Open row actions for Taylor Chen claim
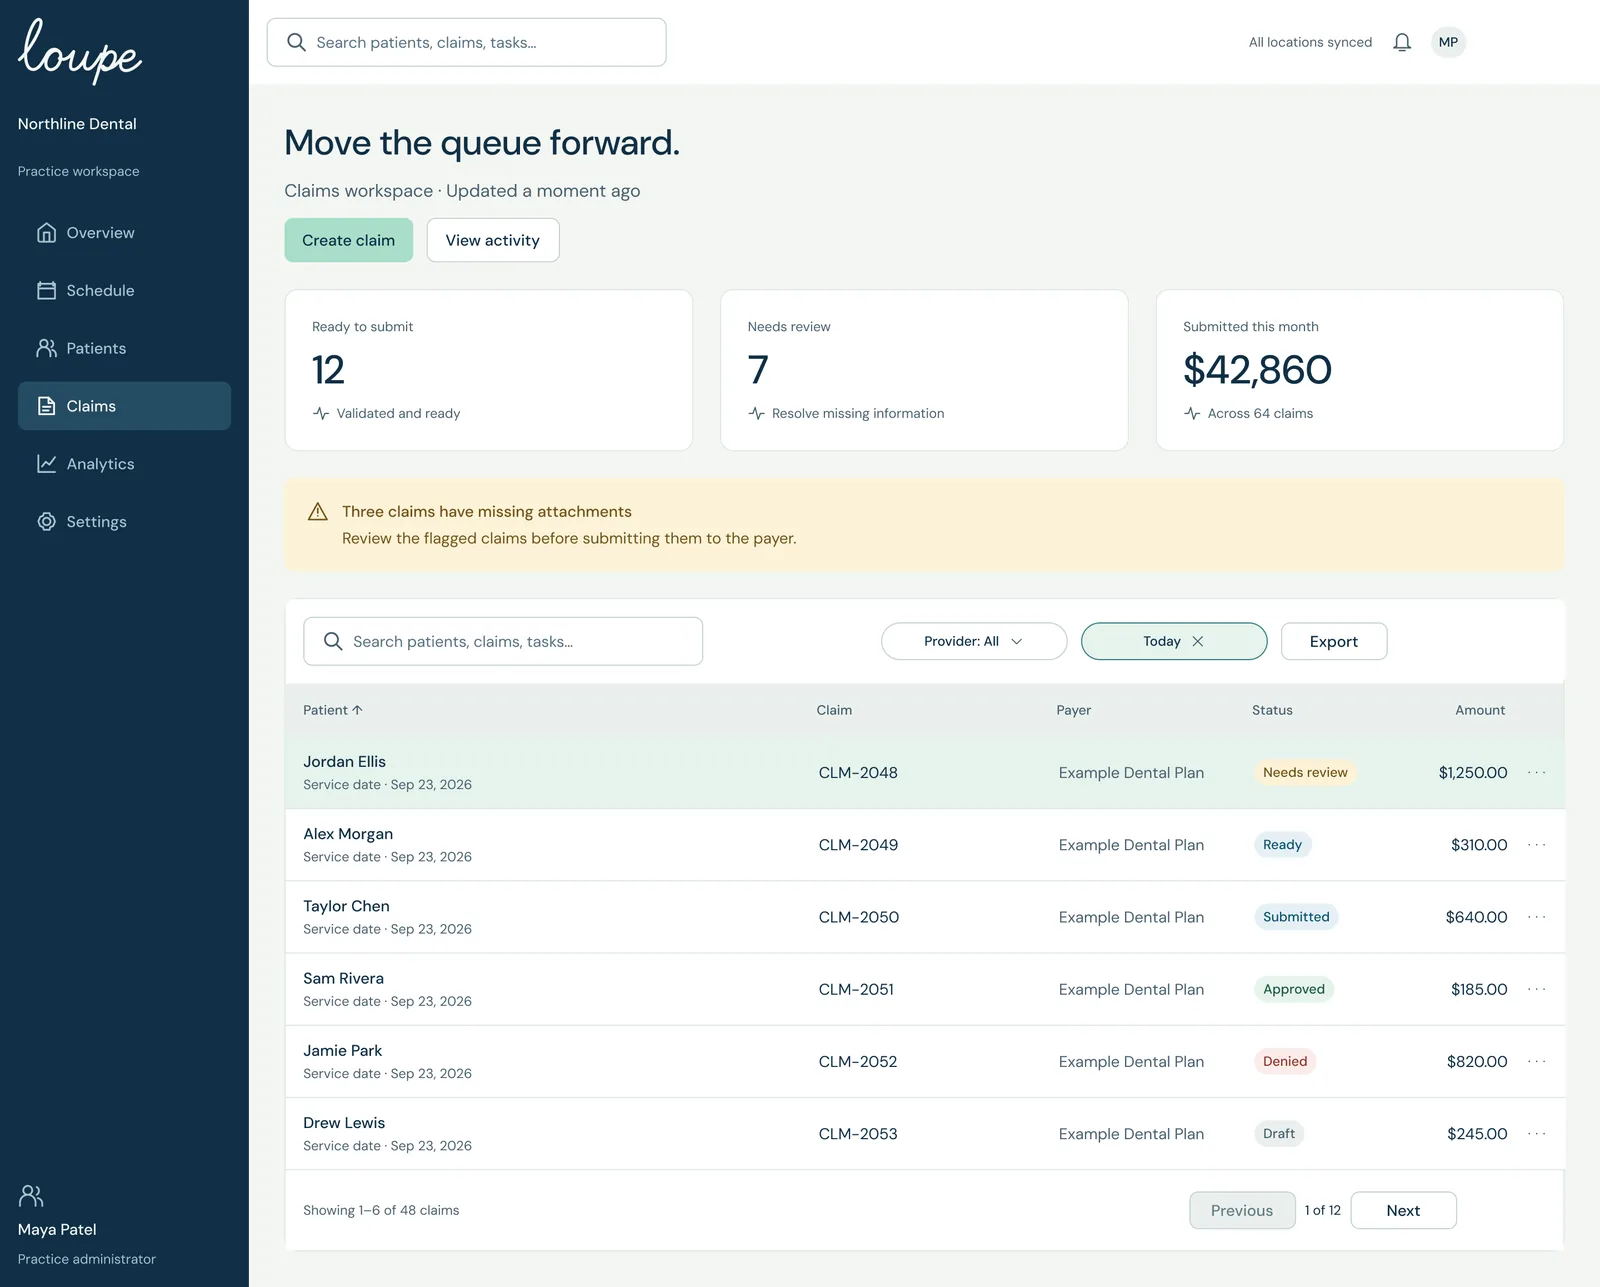This screenshot has width=1600, height=1287. point(1537,917)
